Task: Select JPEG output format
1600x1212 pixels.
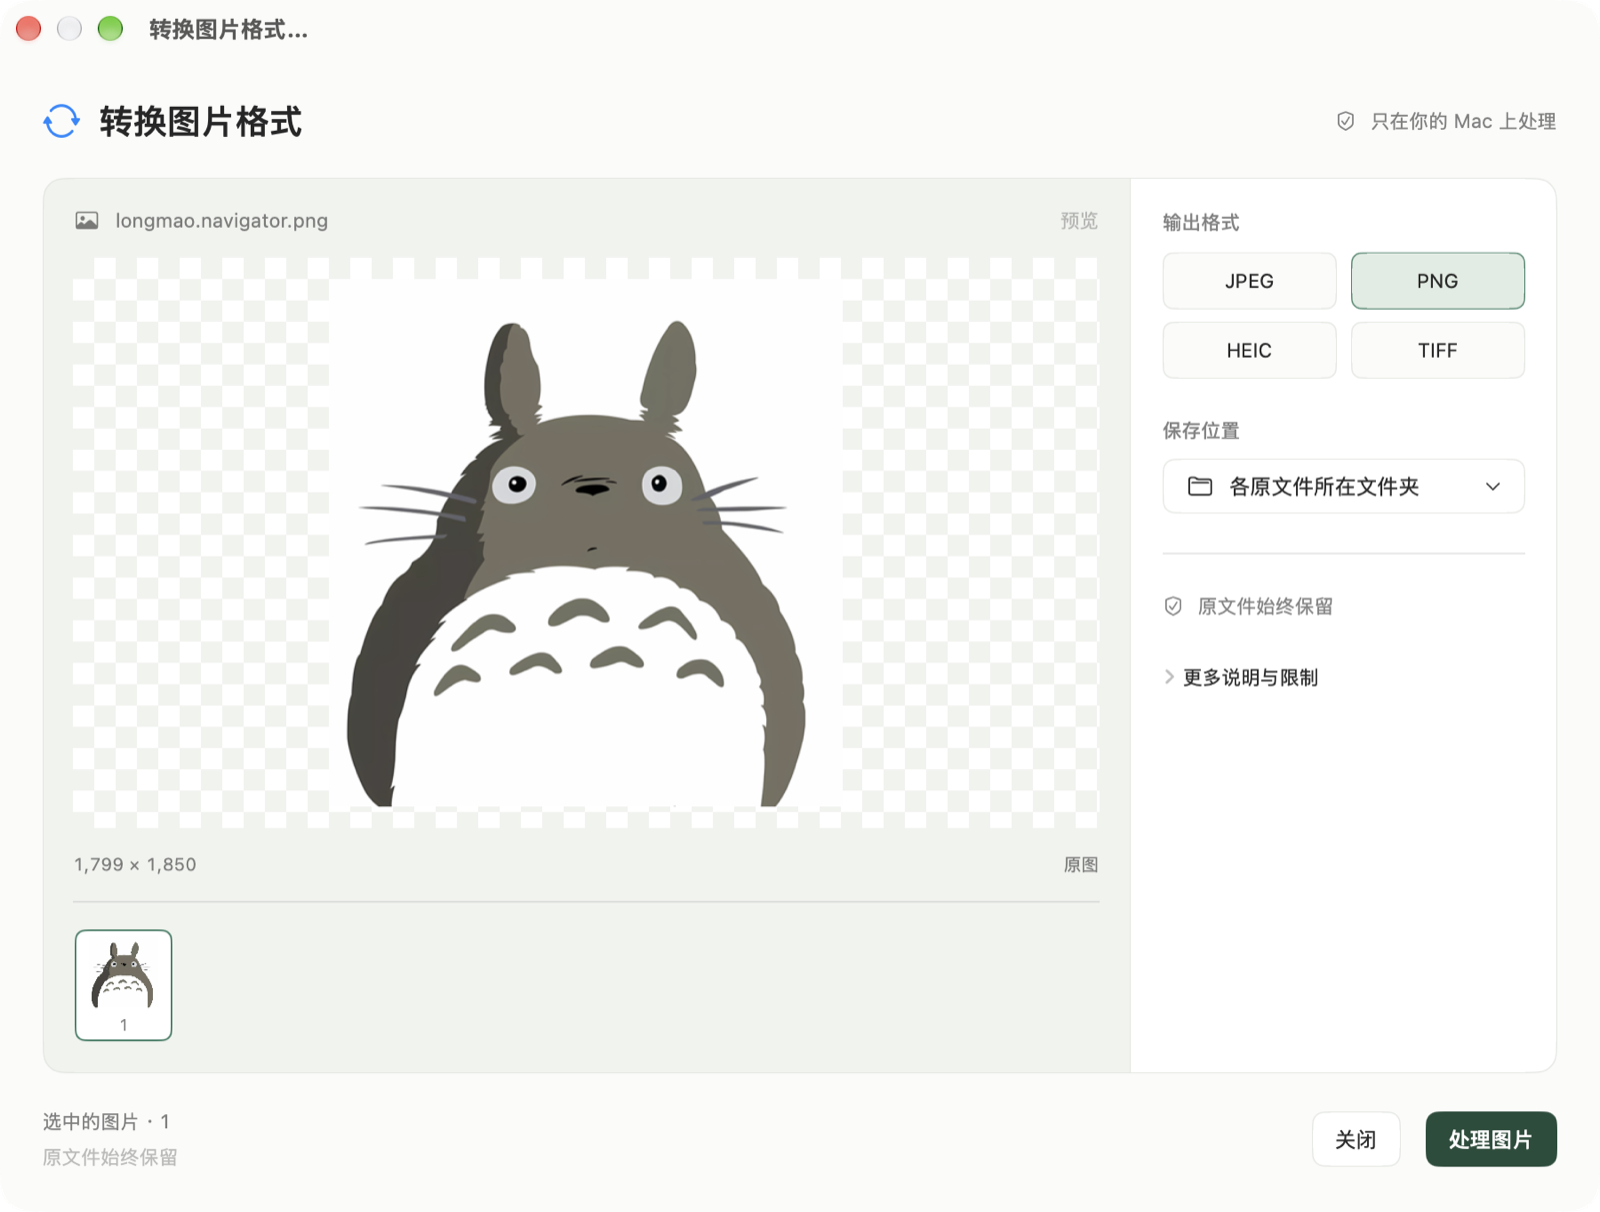Action: pyautogui.click(x=1249, y=281)
